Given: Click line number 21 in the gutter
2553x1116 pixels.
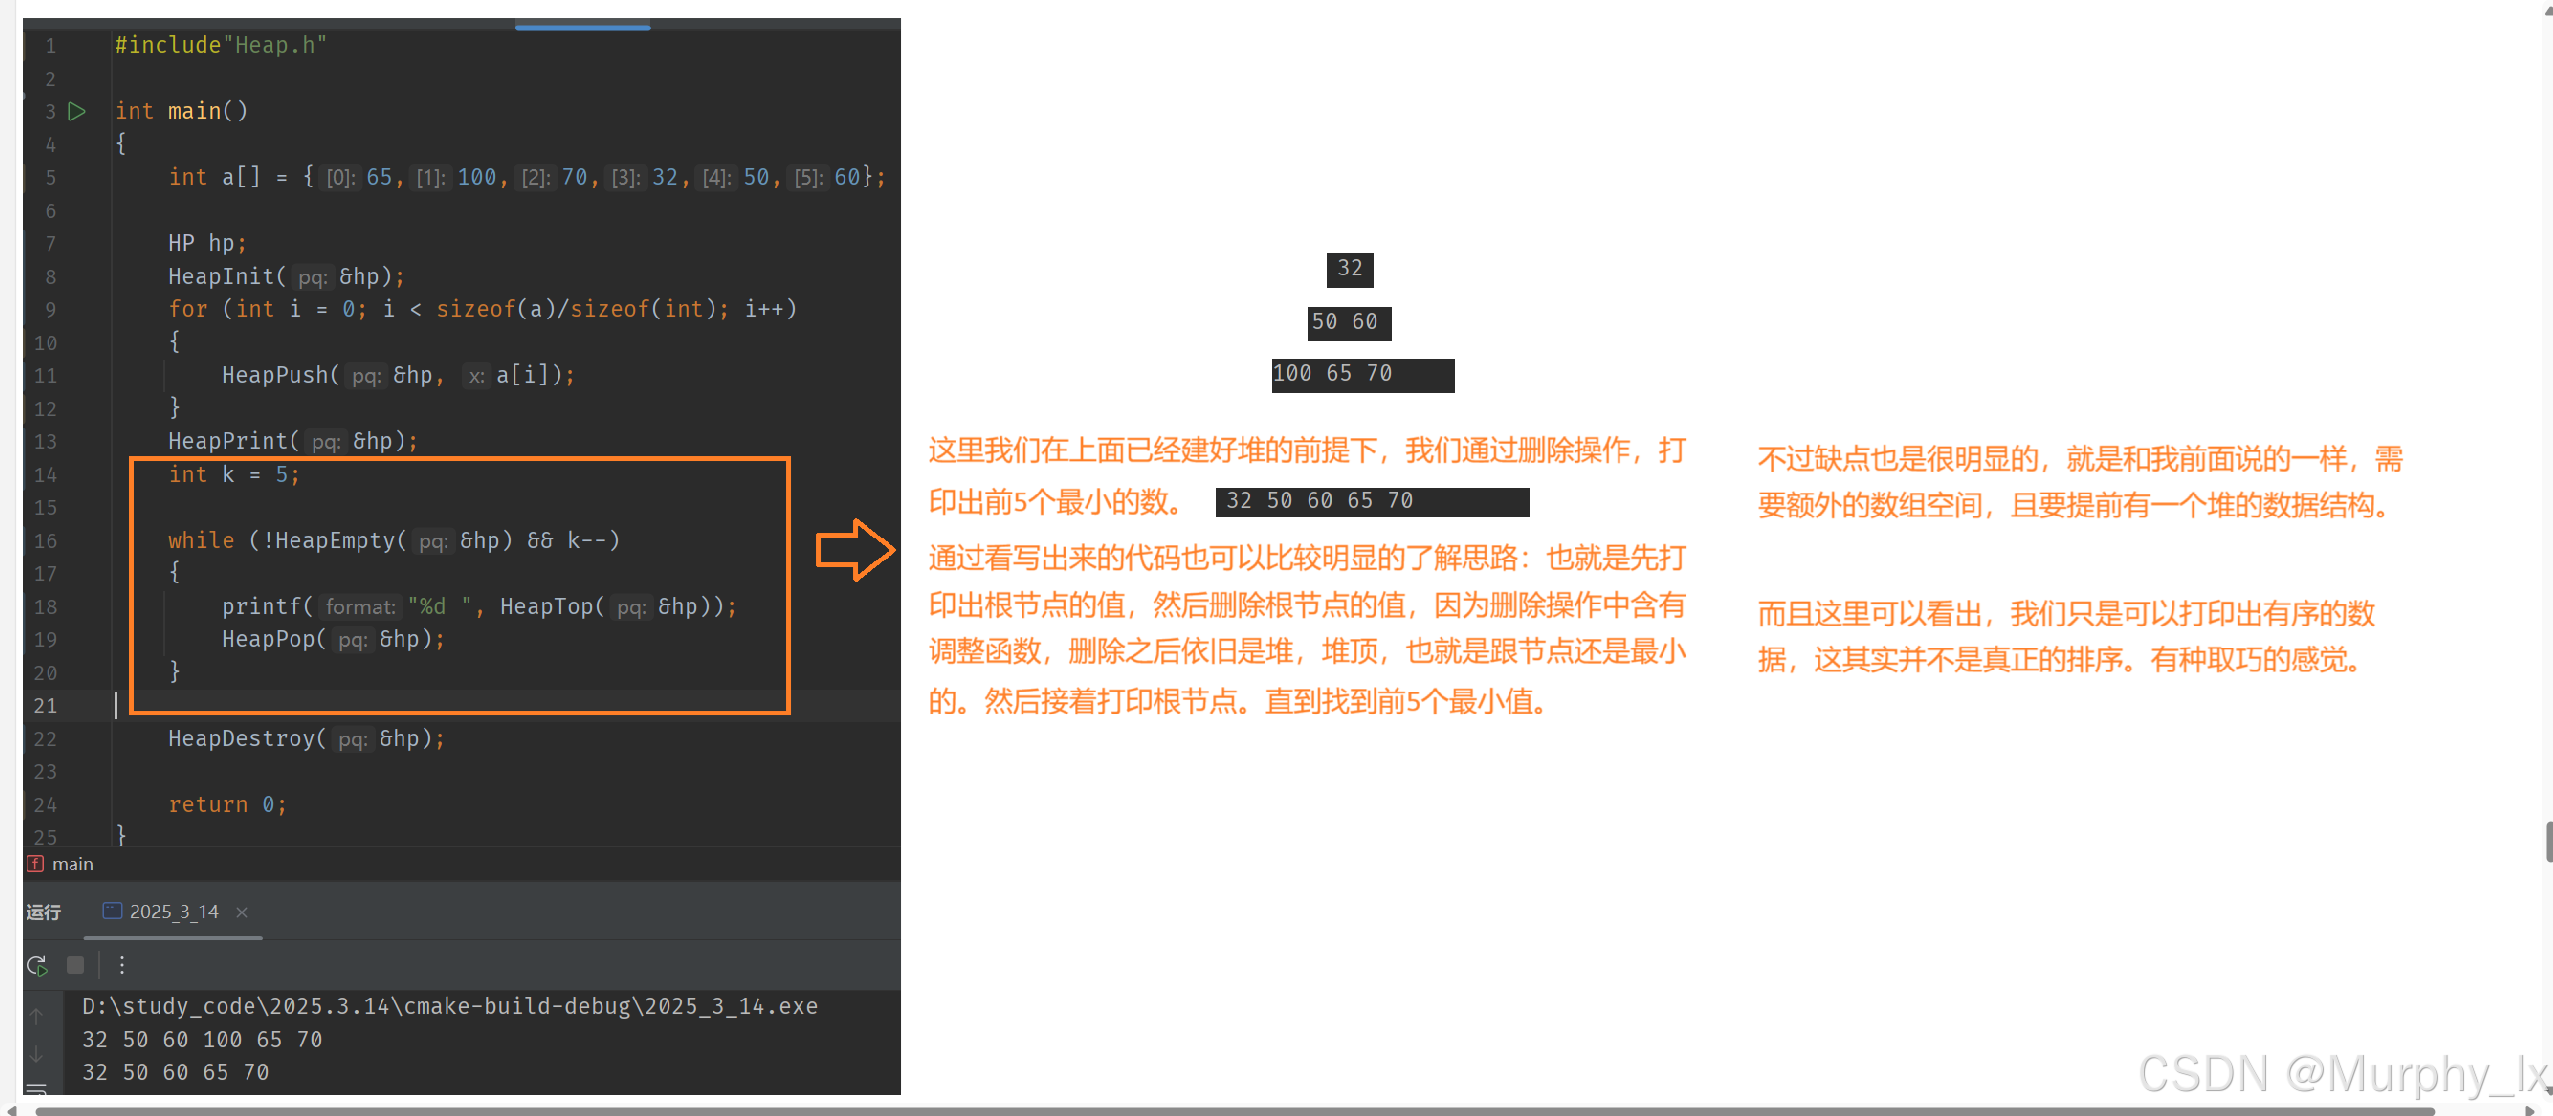Looking at the screenshot, I should (45, 706).
